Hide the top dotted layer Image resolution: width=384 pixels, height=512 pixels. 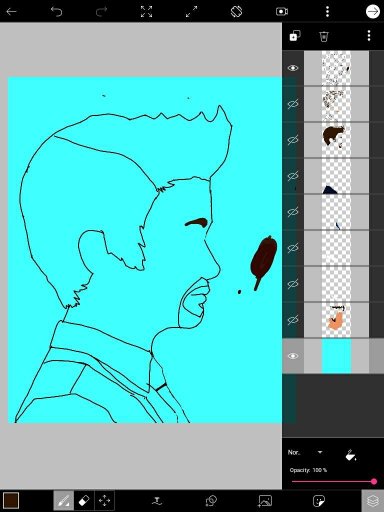click(293, 68)
